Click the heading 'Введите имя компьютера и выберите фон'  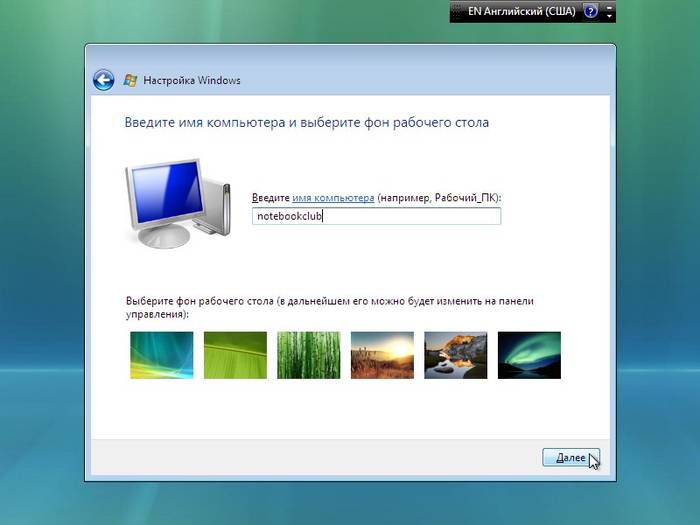click(x=307, y=123)
